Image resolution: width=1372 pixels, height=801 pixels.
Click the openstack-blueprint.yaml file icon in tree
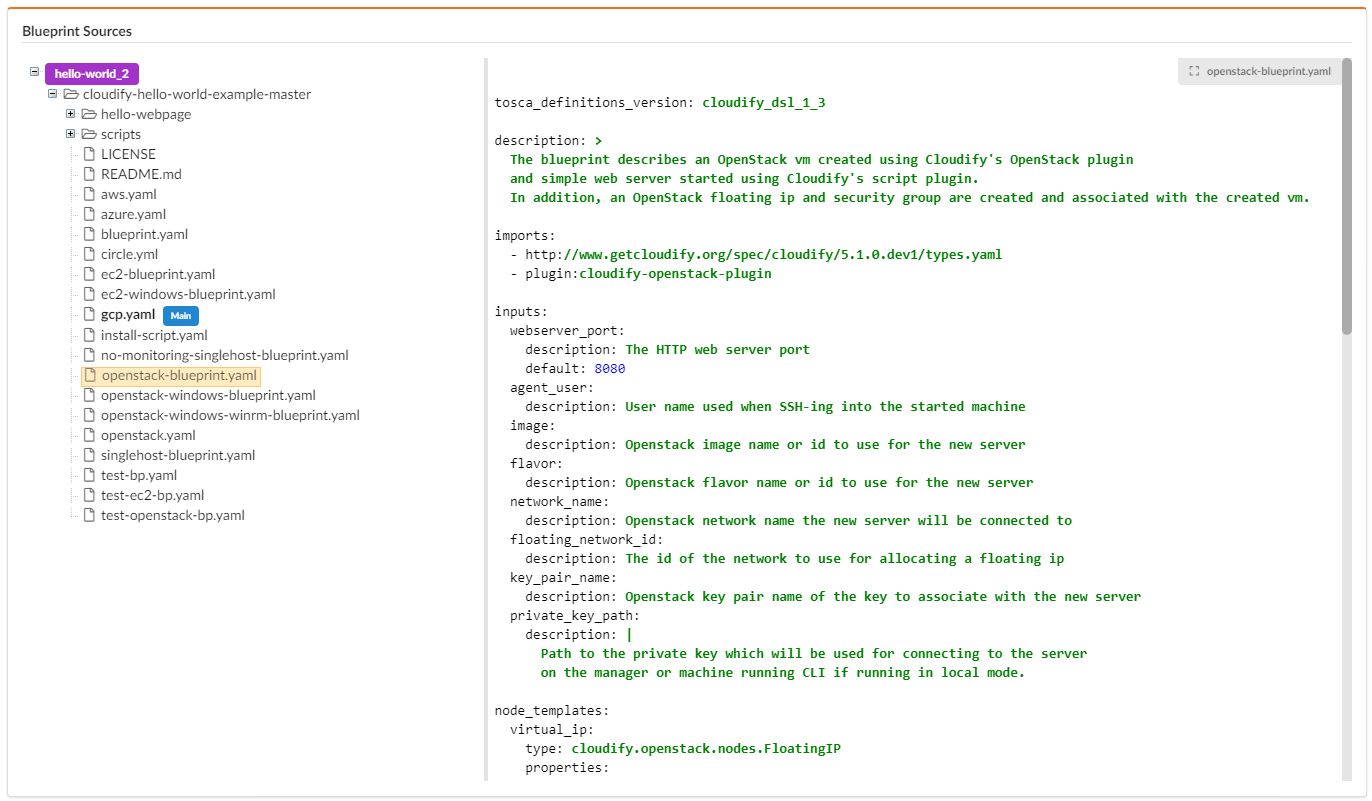(x=89, y=376)
